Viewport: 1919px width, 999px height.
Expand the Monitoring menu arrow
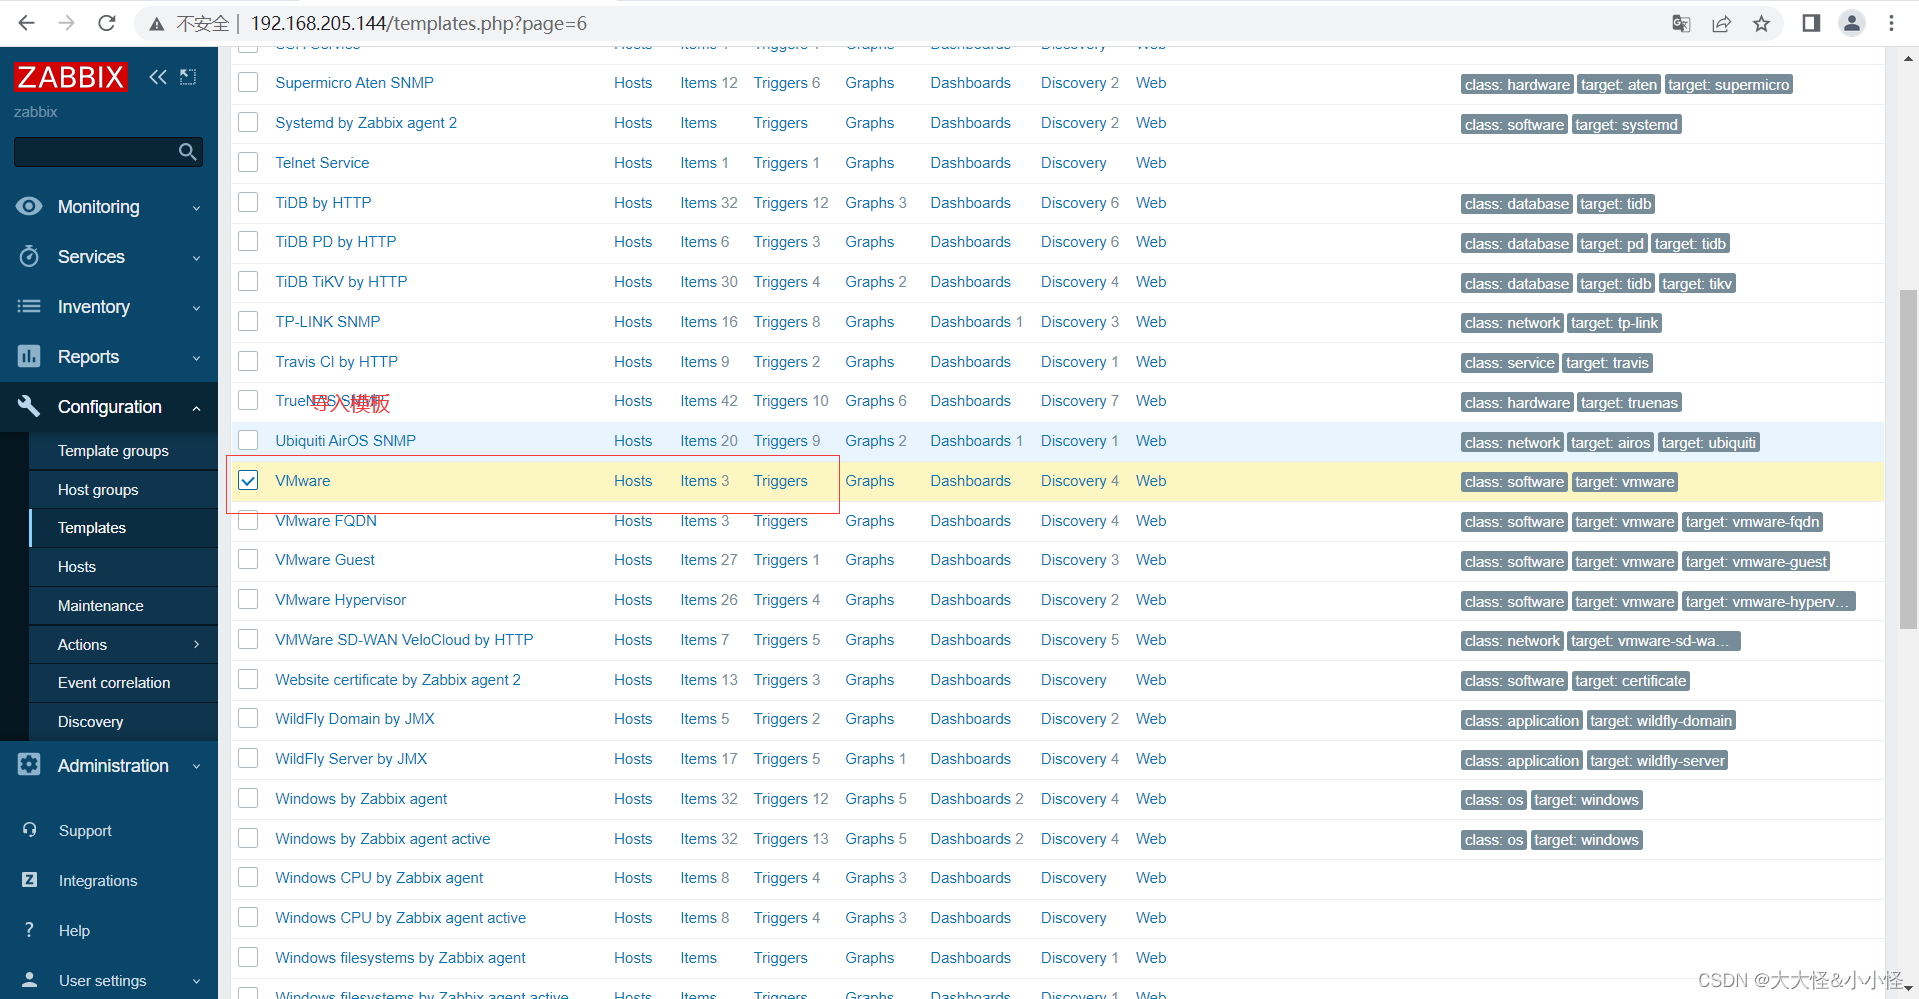(x=196, y=208)
